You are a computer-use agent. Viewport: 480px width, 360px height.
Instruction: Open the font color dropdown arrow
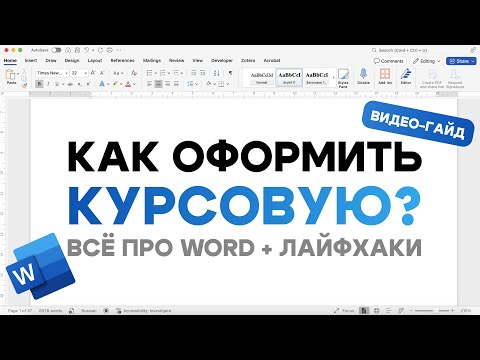(x=134, y=85)
